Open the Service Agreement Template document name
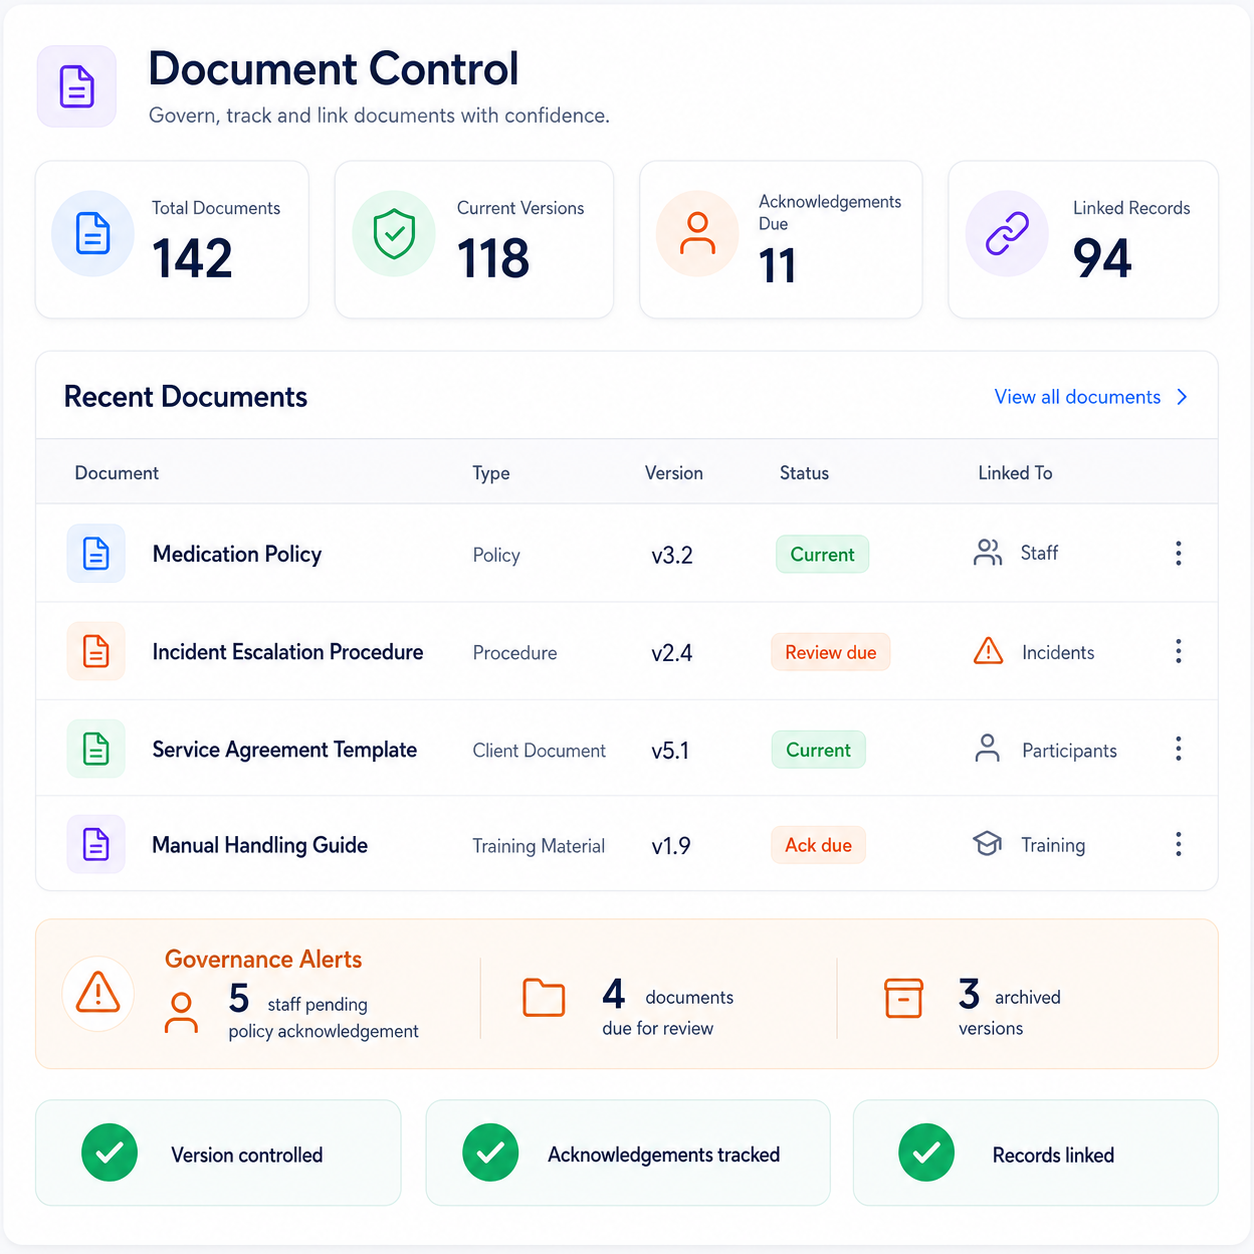 pos(284,750)
